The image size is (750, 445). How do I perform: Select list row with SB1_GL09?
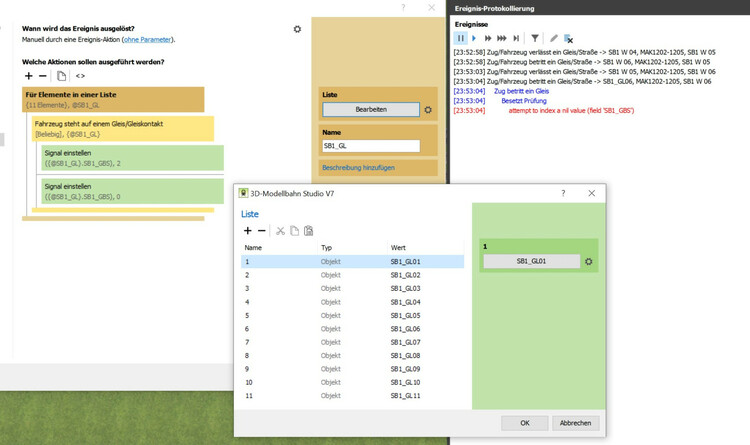pyautogui.click(x=353, y=369)
